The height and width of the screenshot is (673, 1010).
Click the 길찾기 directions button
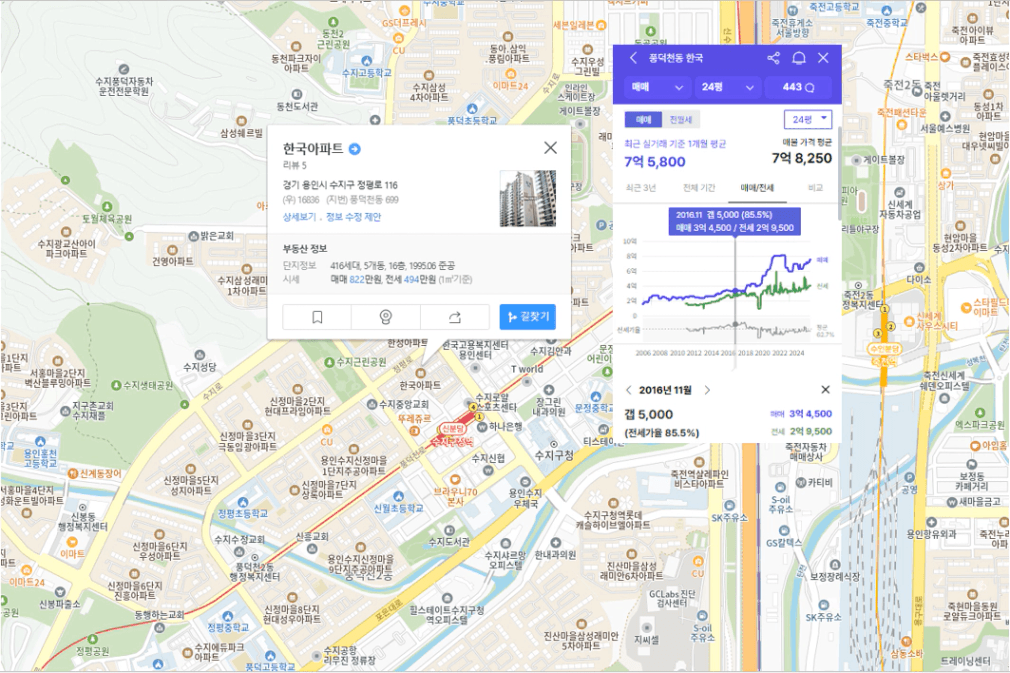pyautogui.click(x=528, y=317)
